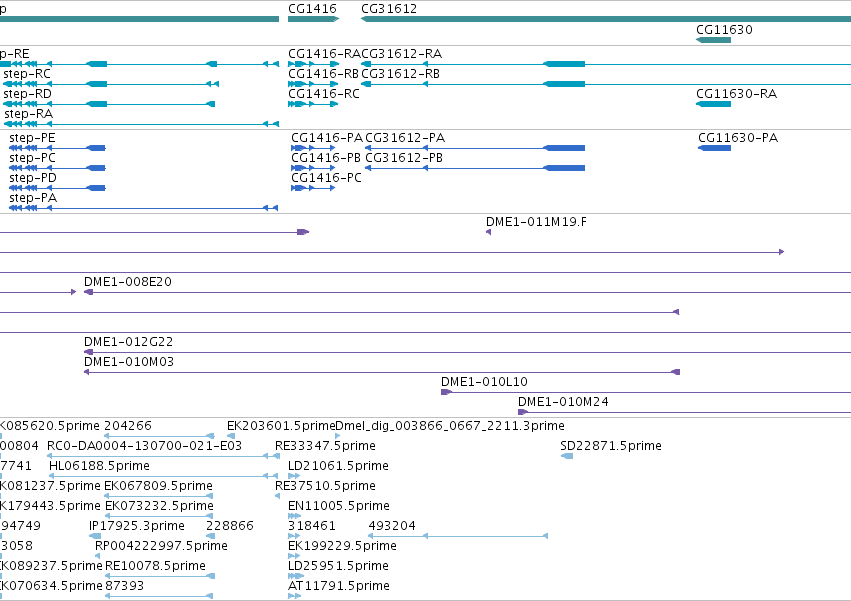Click protein CG31612-PB
This screenshot has width=851, height=601.
click(x=404, y=158)
